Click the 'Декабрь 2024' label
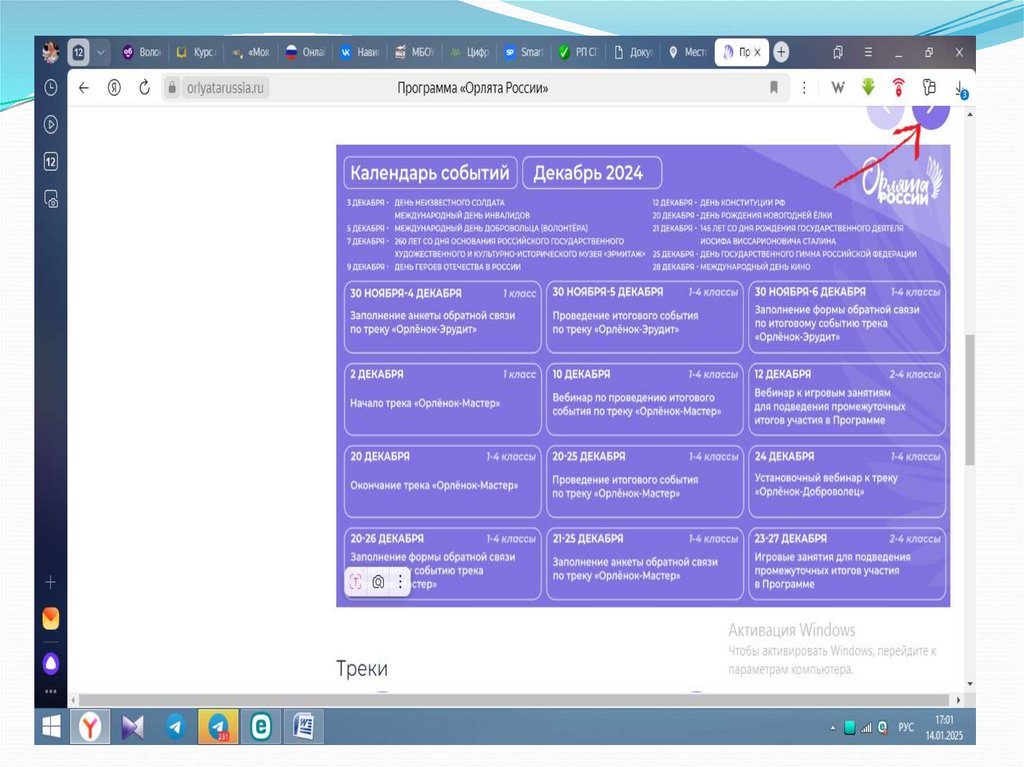Screen dimensions: 1024x767 point(592,172)
